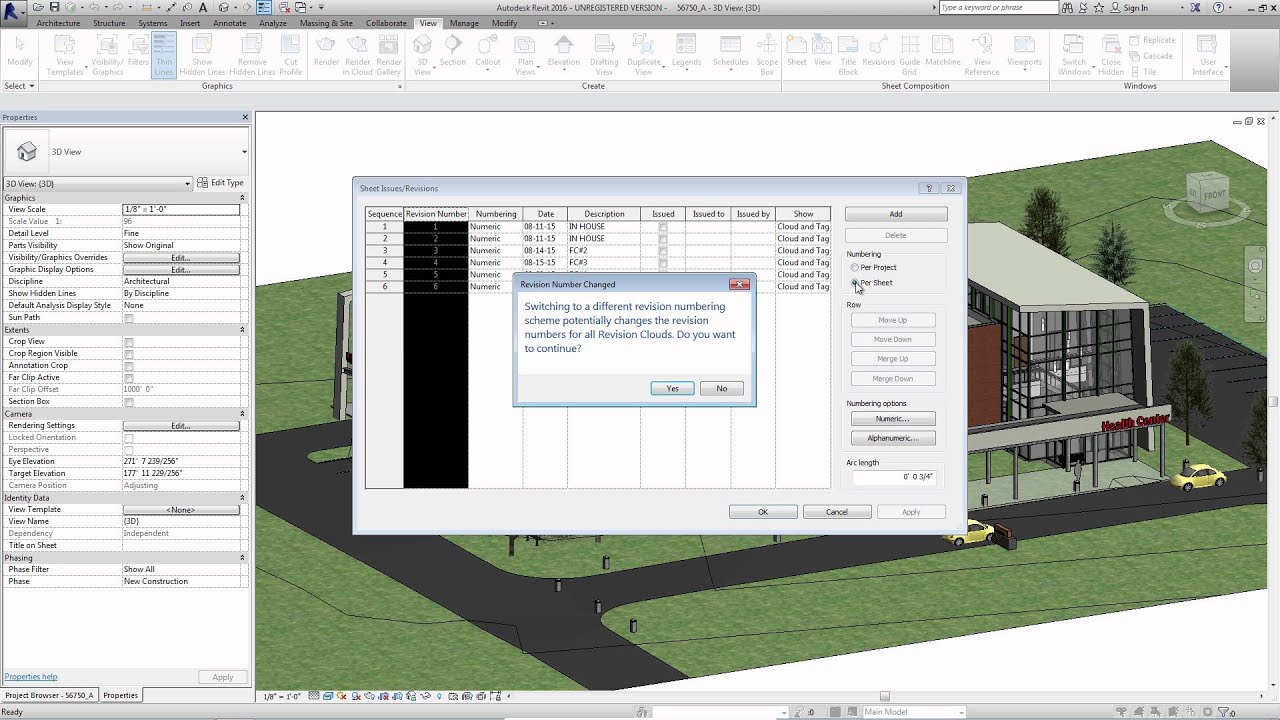Select the Per Sheet numbering radio button

click(855, 283)
